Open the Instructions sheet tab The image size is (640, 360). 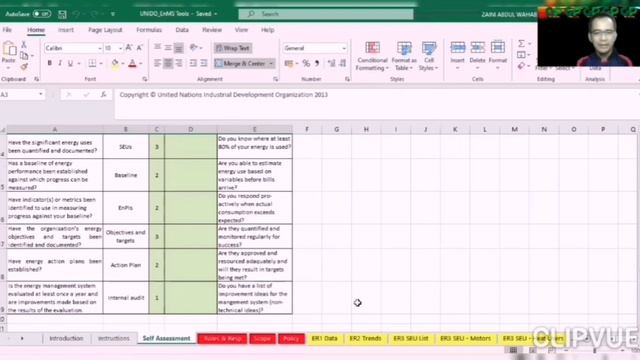[x=113, y=338]
